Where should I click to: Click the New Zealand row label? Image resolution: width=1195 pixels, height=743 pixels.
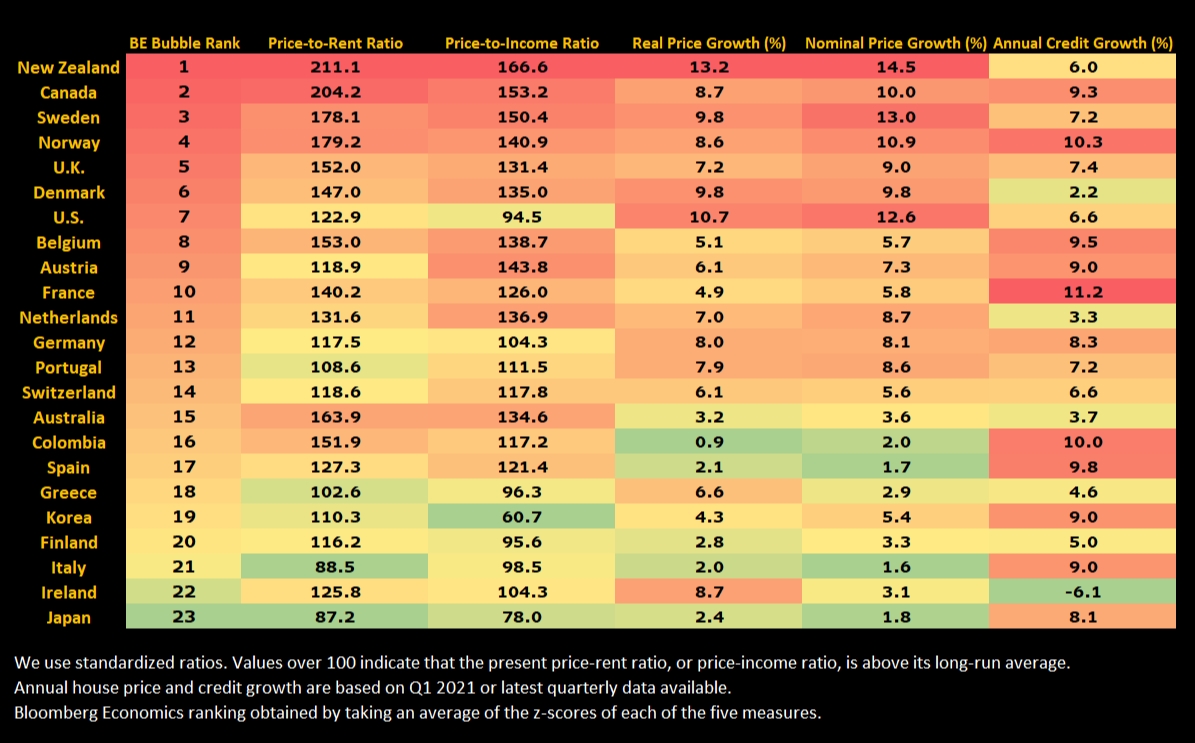pos(68,68)
